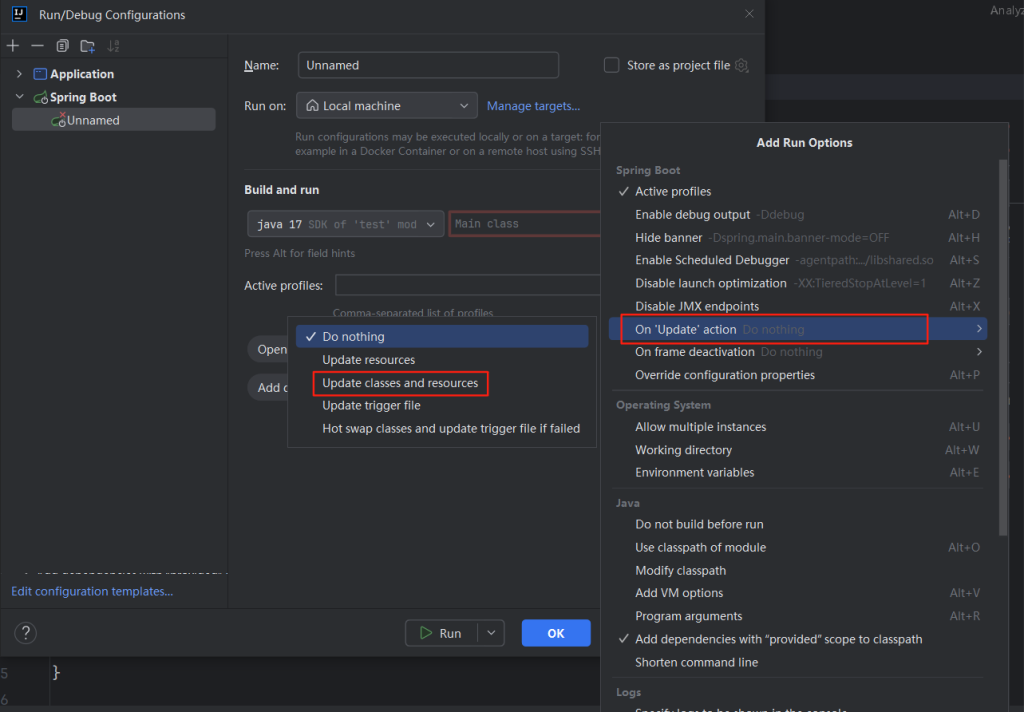Click the Unnamed configuration error icon

point(59,120)
